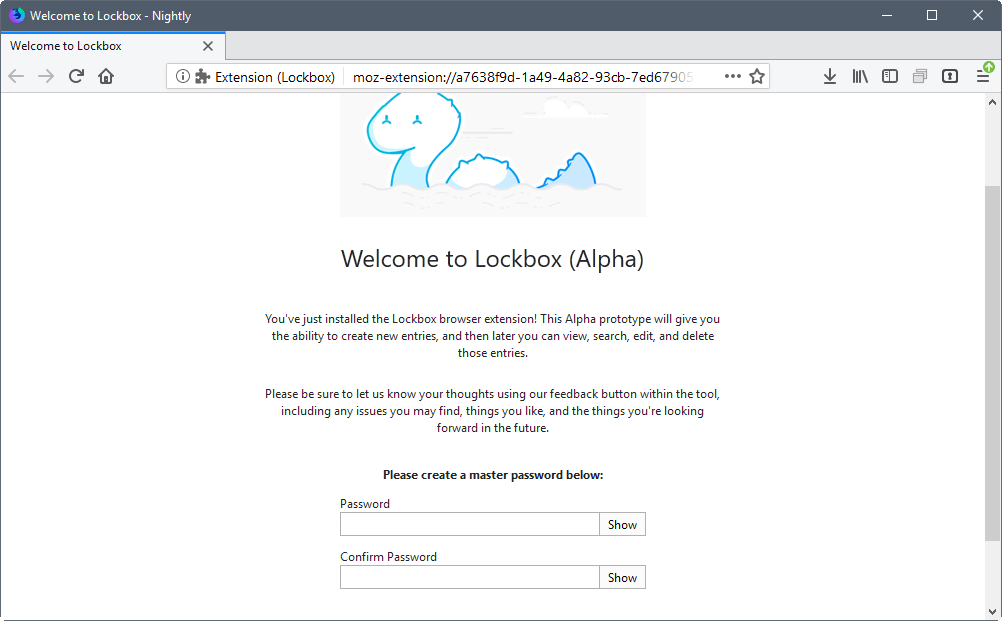
Task: Show the master Password text
Action: point(622,524)
